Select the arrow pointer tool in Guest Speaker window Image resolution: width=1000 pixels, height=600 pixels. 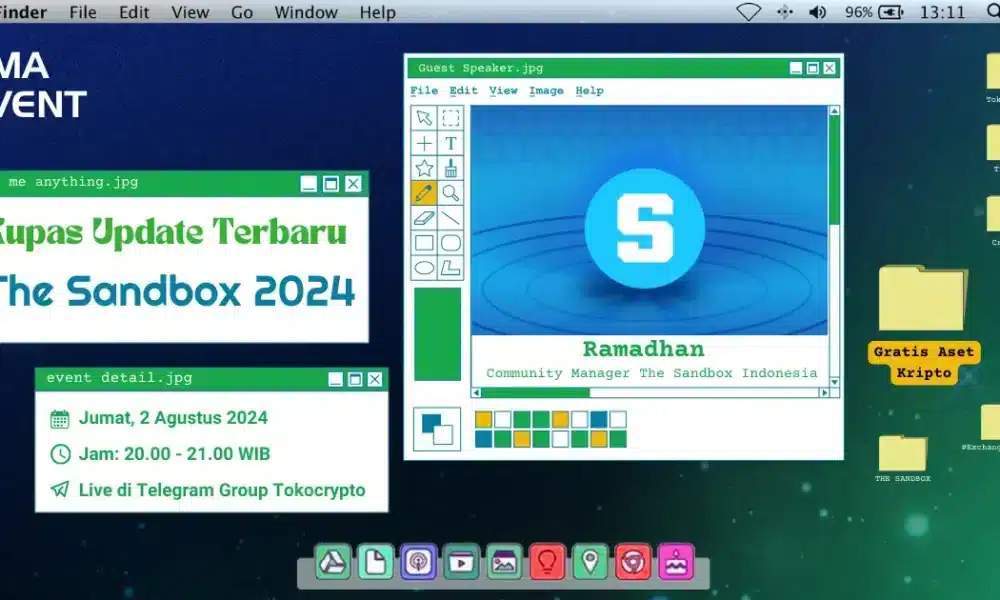[424, 118]
